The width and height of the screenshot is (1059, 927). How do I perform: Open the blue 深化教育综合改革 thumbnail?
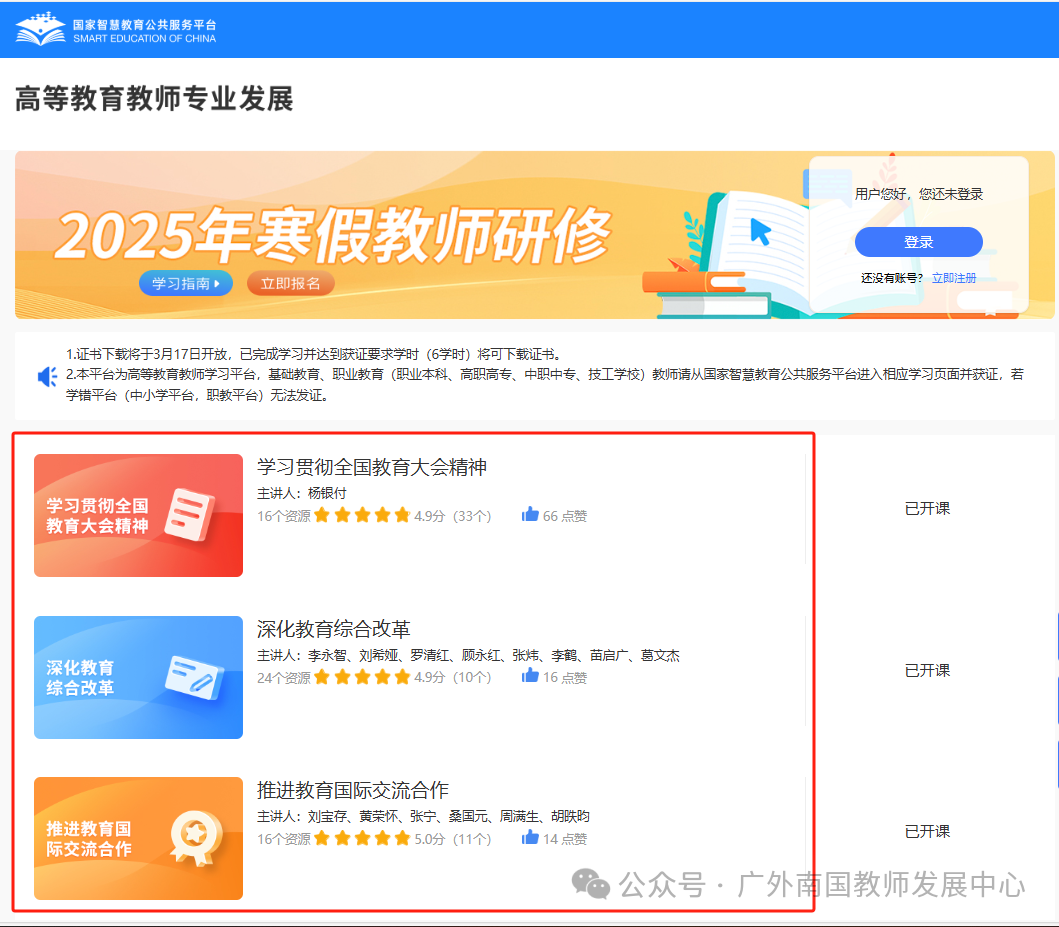coord(138,677)
